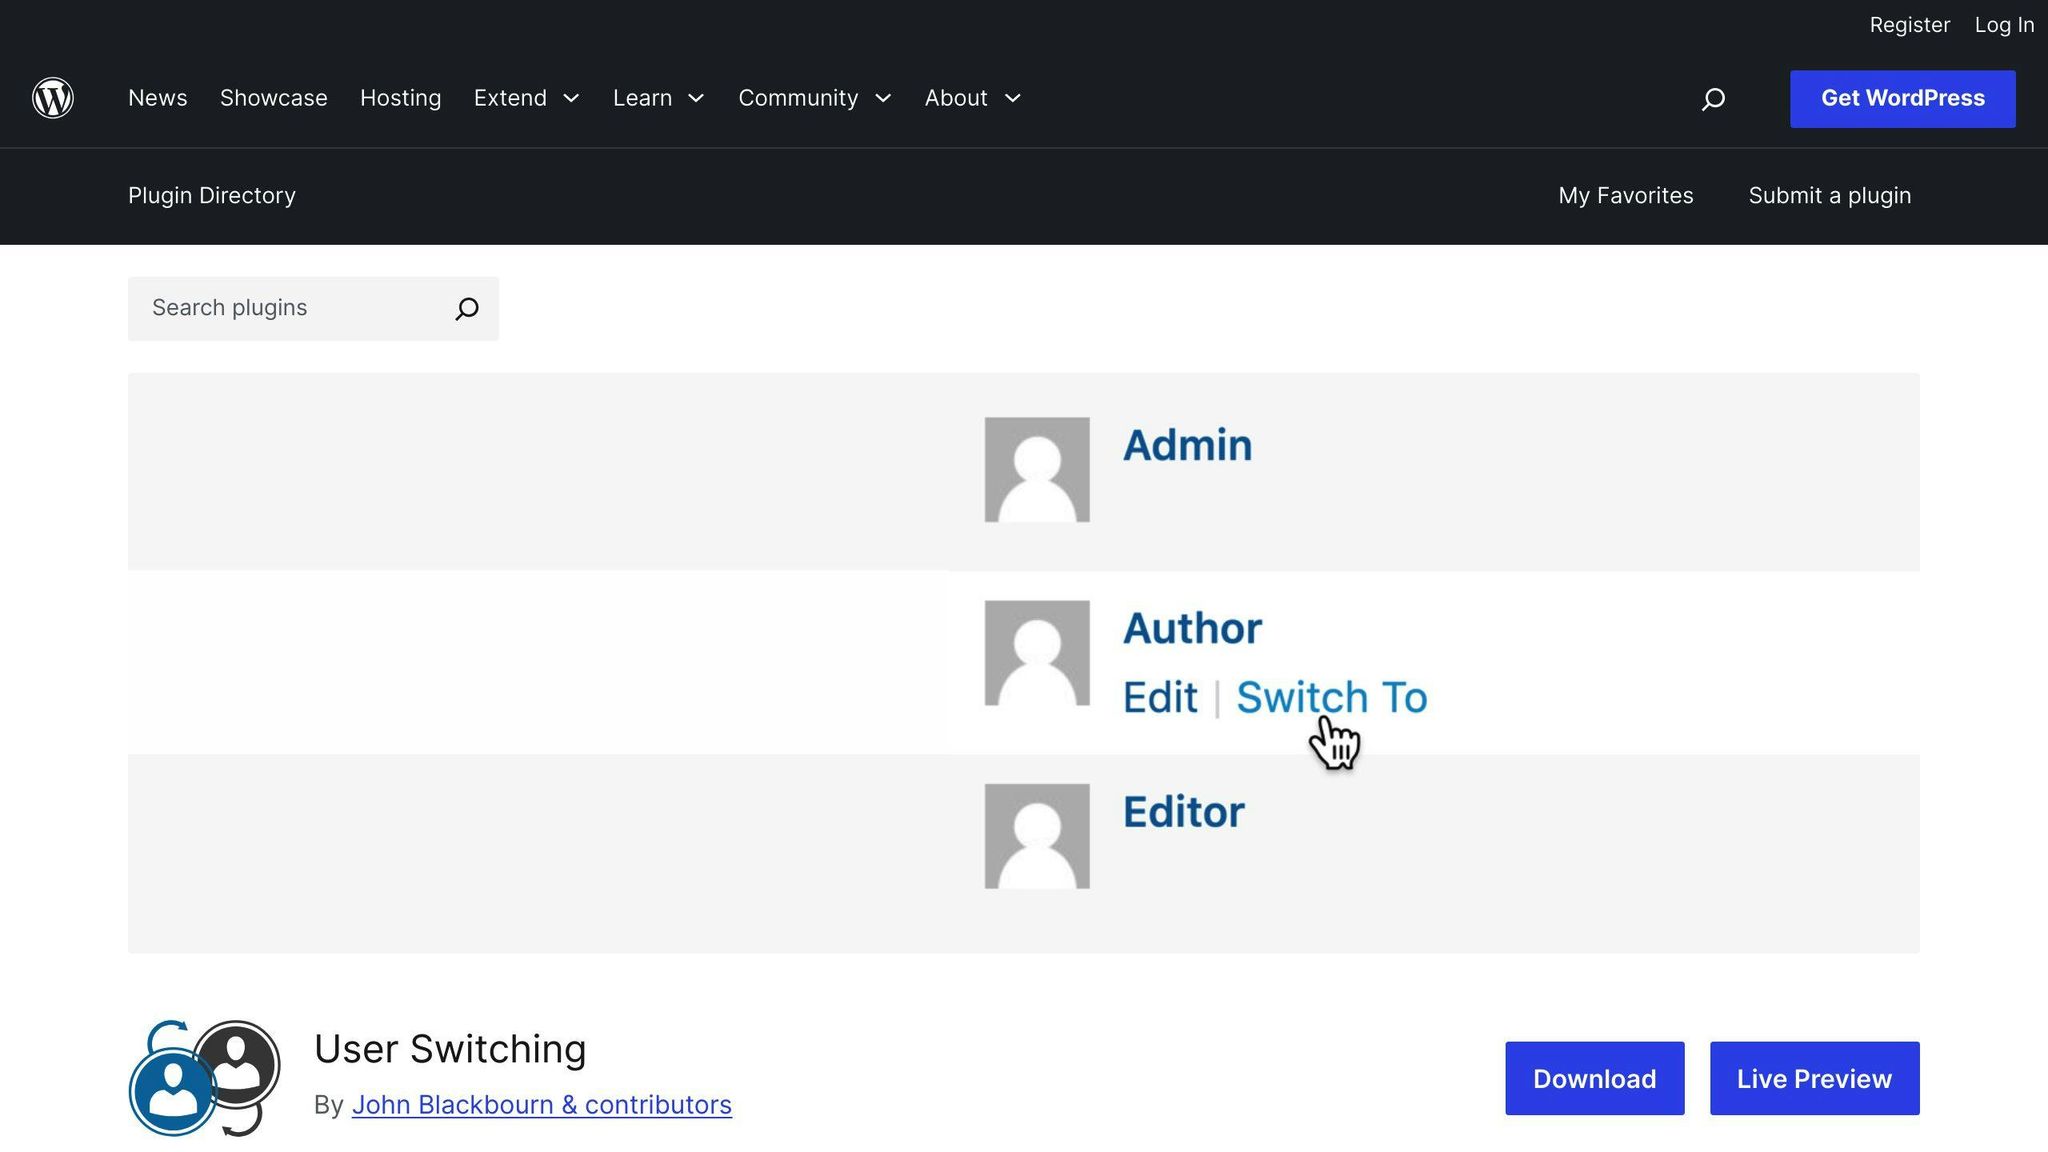Screen dimensions: 2048x1152
Task: Open the Community menu label
Action: point(798,98)
